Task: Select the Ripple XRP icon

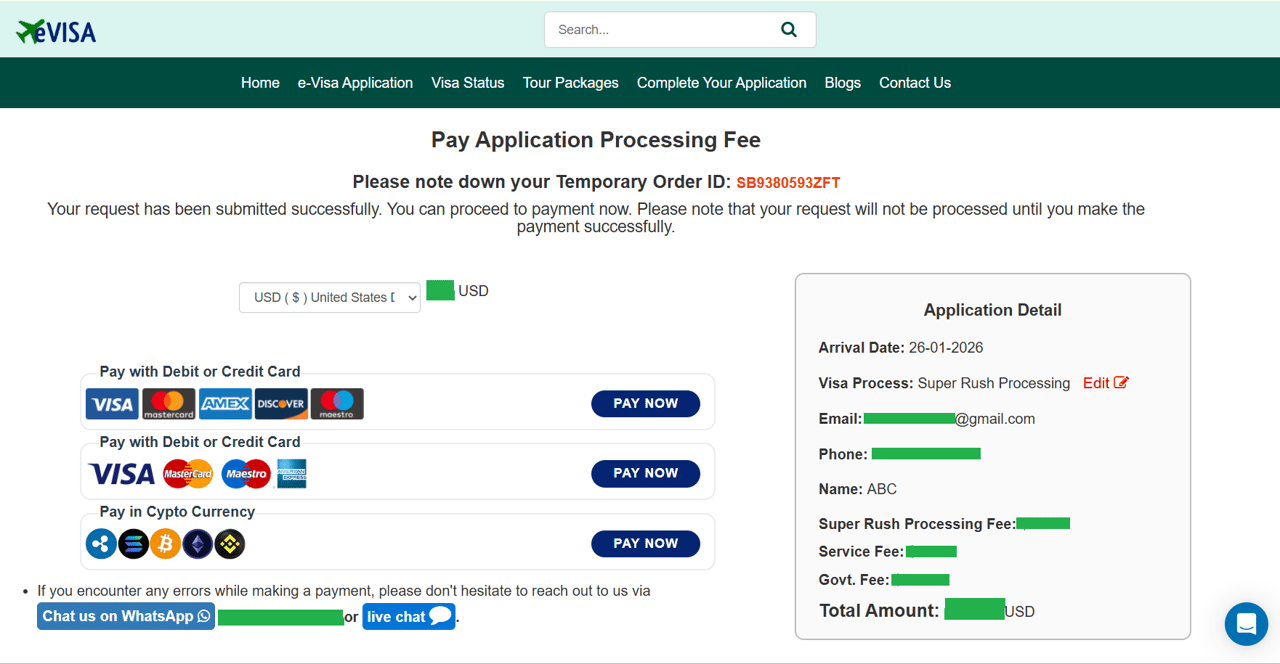Action: coord(100,543)
